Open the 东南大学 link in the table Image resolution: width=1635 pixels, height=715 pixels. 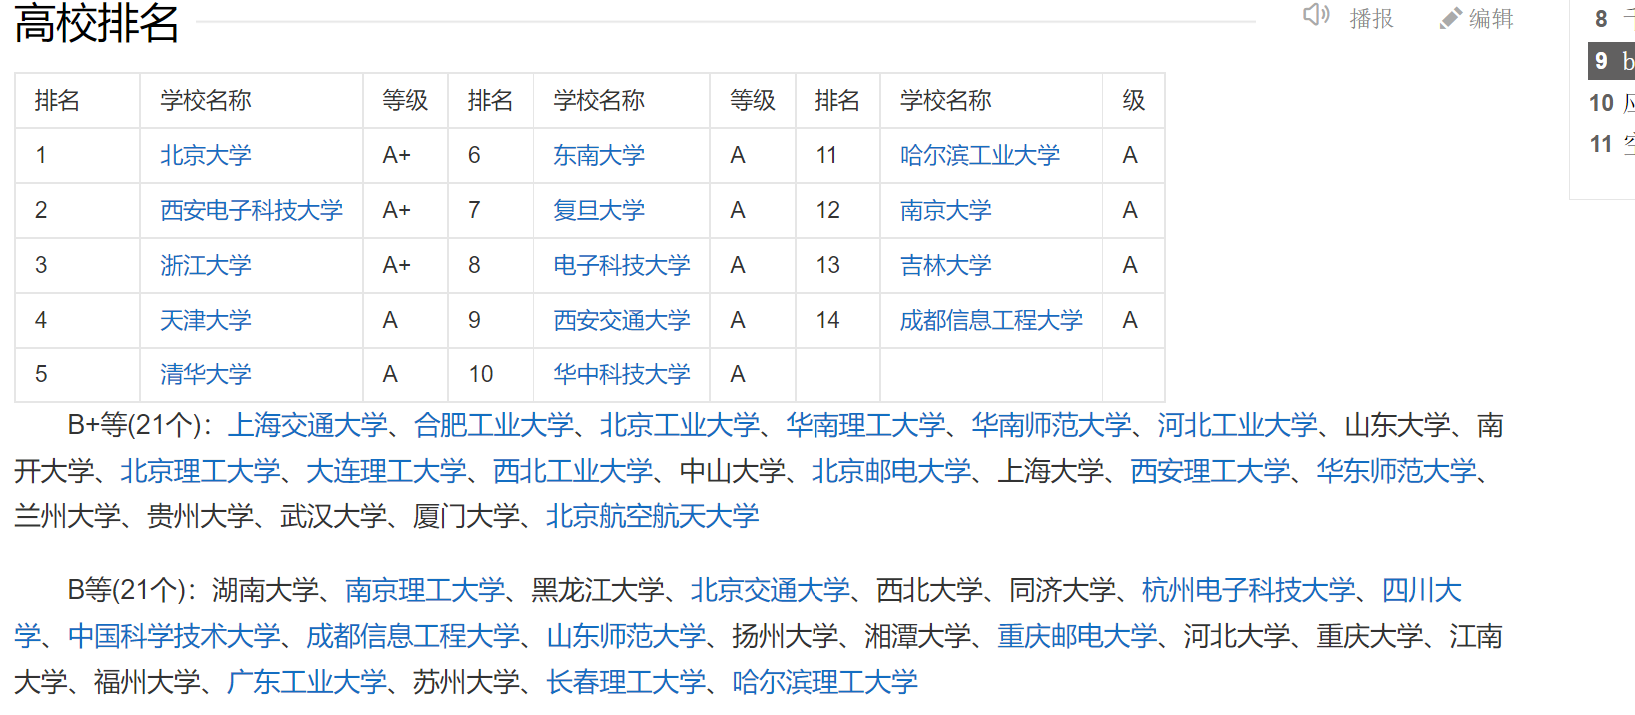[x=599, y=155]
